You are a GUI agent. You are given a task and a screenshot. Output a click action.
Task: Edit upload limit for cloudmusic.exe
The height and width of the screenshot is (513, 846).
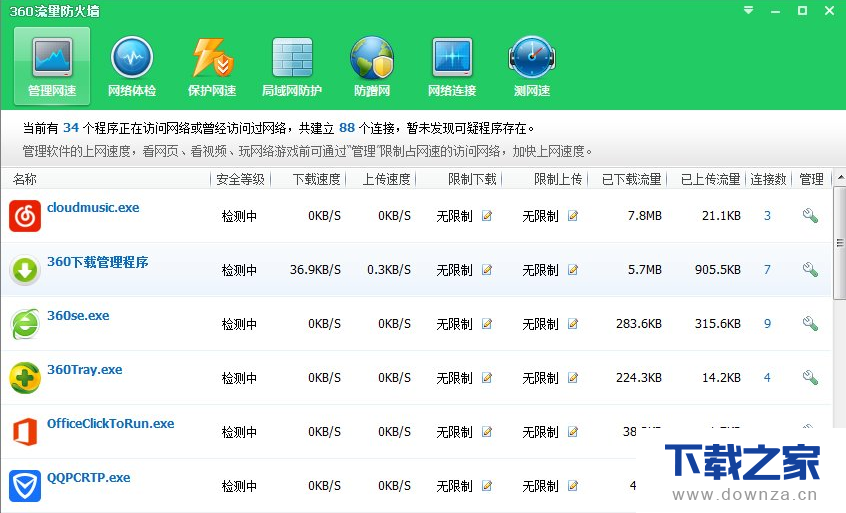[x=573, y=216]
